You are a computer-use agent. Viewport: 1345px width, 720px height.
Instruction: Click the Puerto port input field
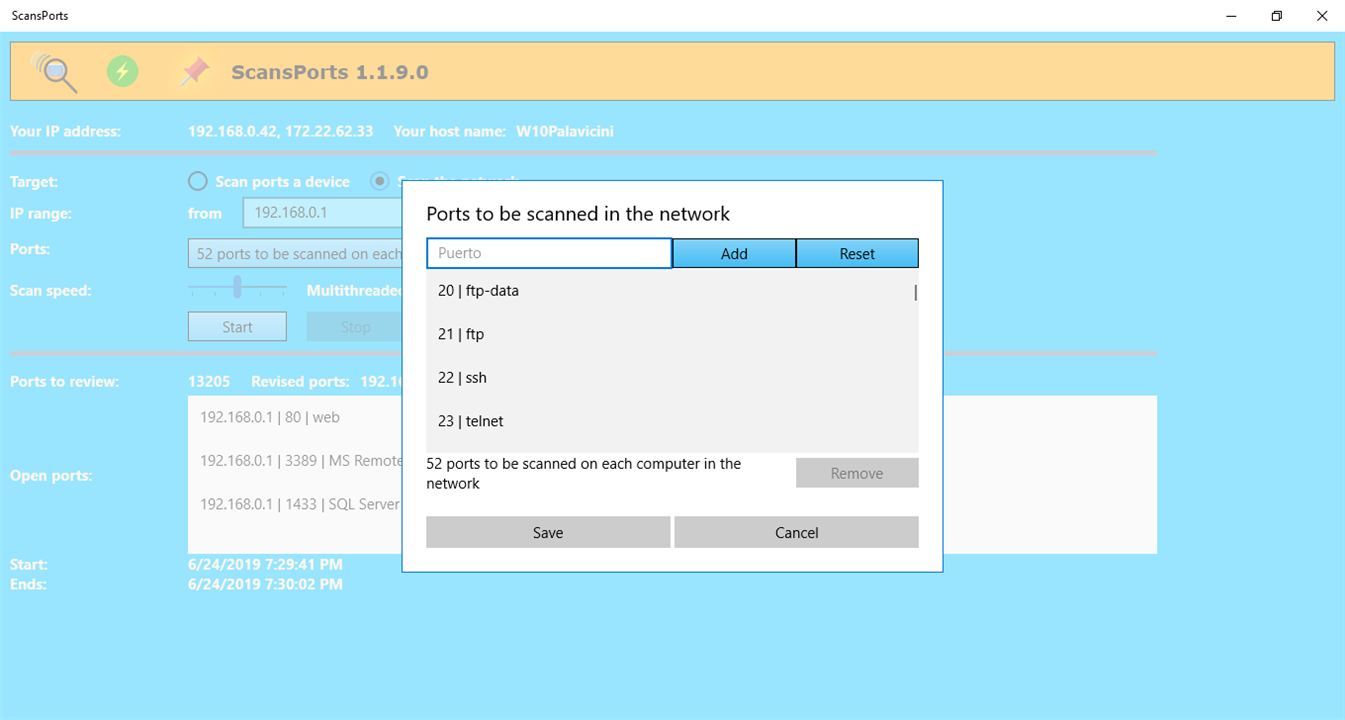549,253
